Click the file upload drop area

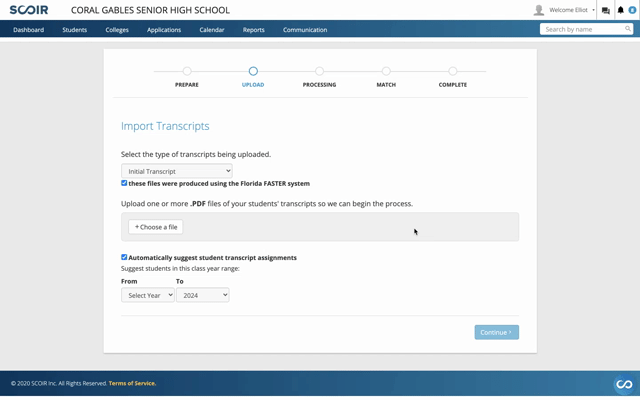(x=320, y=227)
